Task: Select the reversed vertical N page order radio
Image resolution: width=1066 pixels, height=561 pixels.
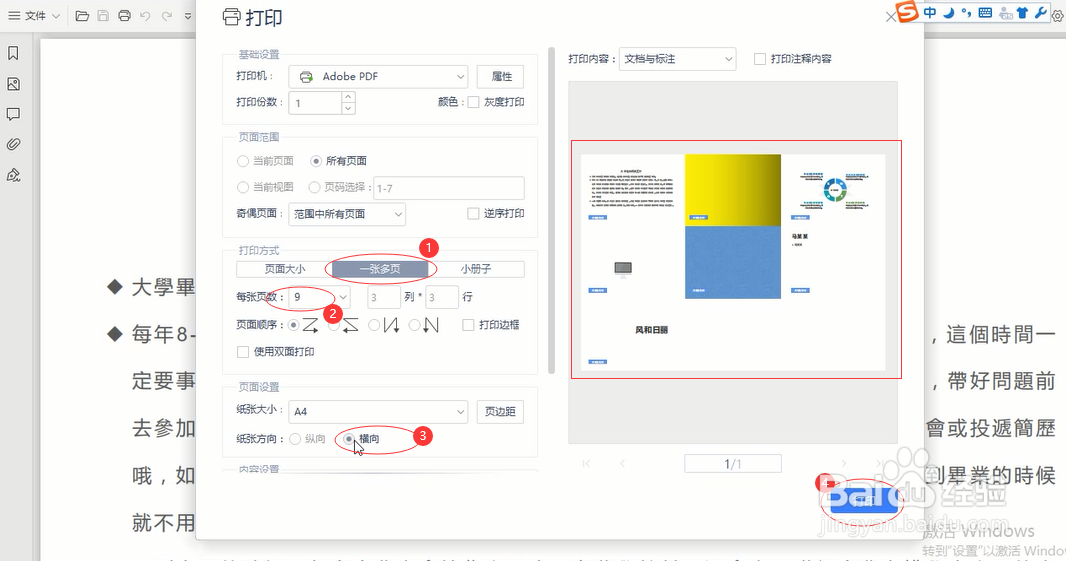Action: (414, 326)
